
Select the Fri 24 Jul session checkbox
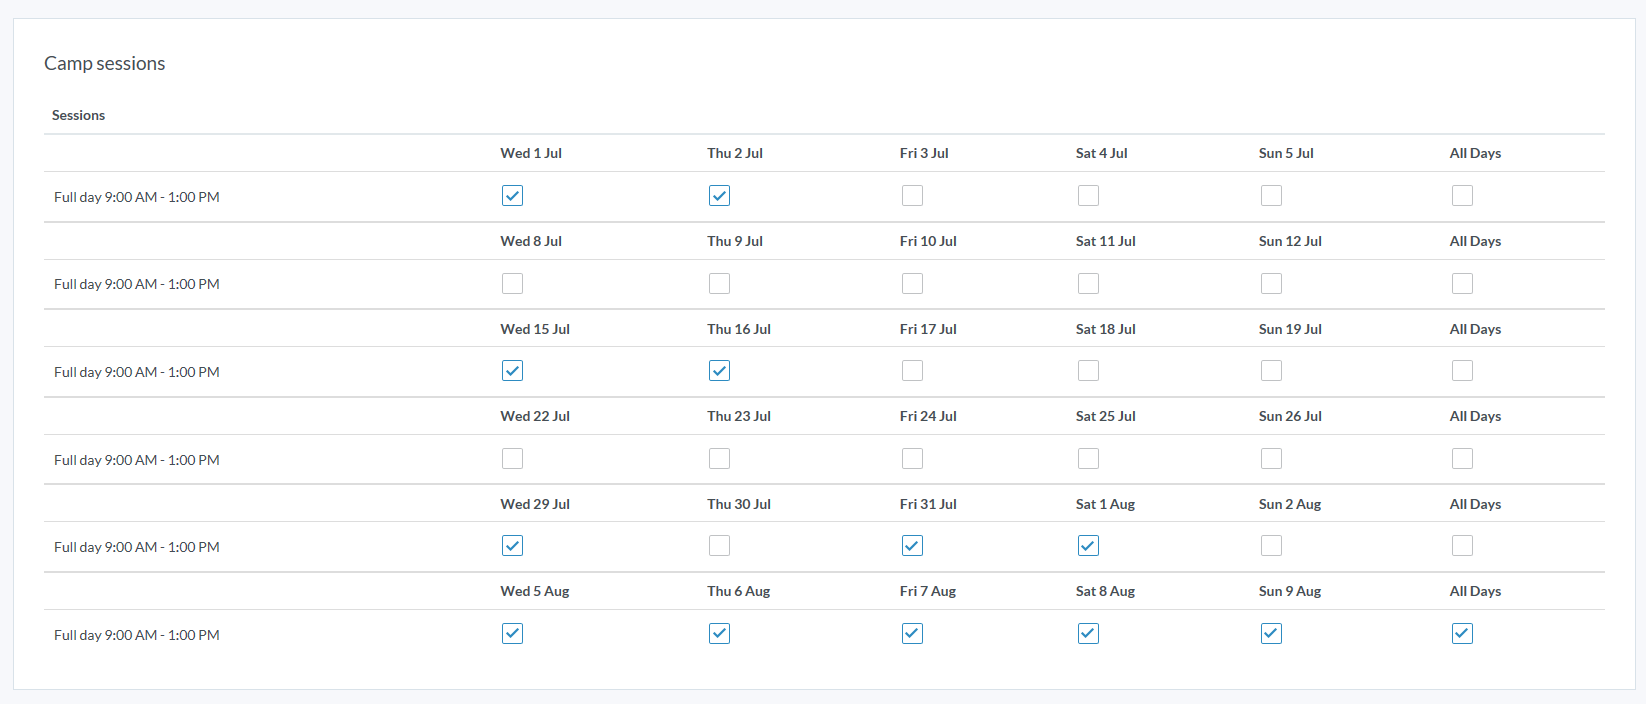(x=912, y=459)
